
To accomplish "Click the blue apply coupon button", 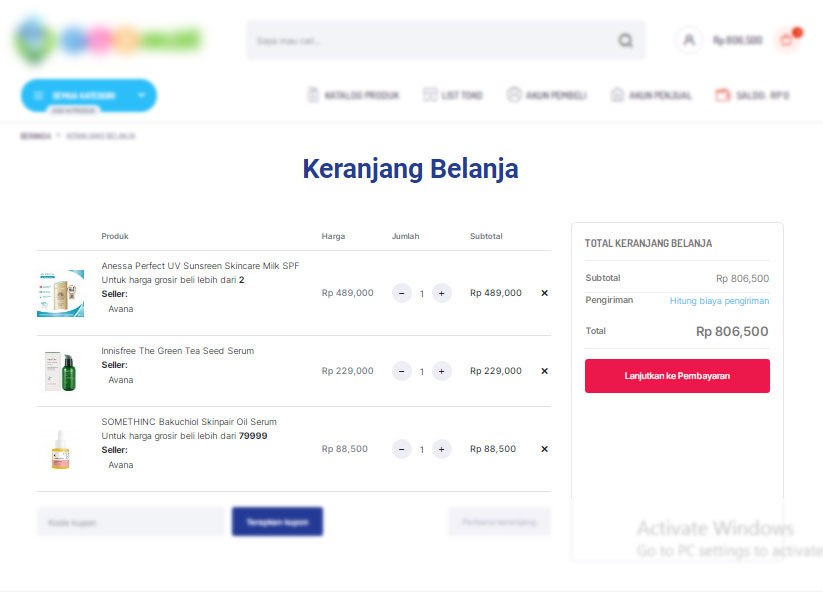I will coord(277,522).
